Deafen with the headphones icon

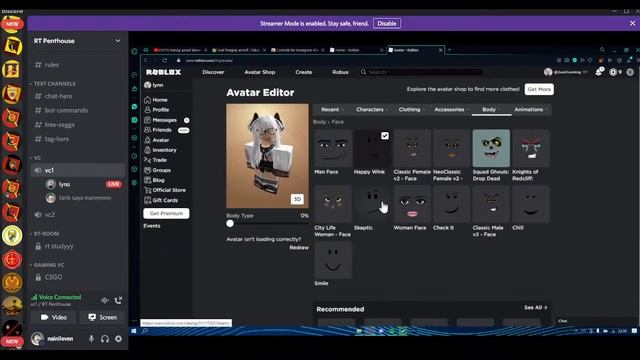click(x=105, y=339)
